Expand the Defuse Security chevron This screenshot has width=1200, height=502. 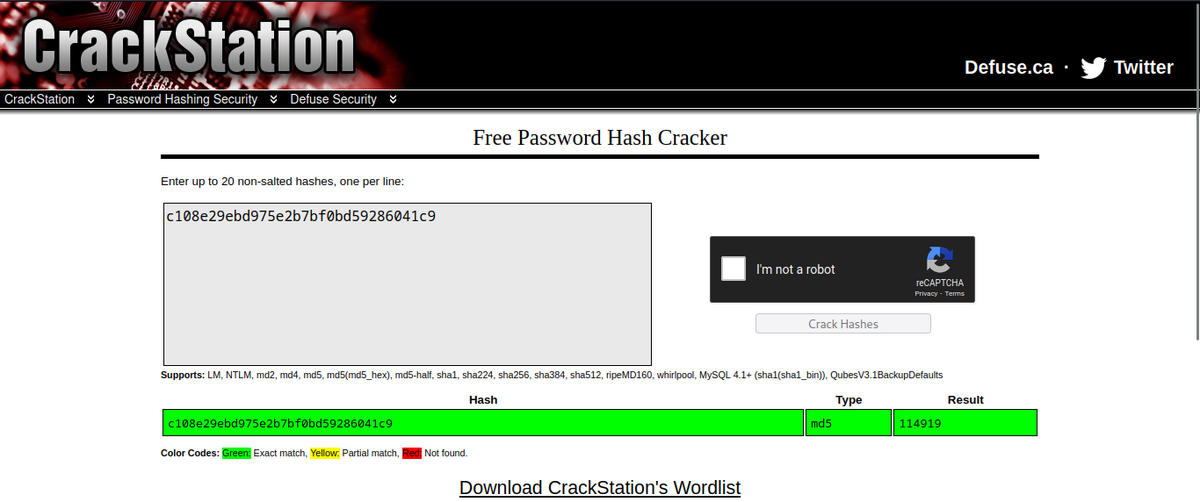pyautogui.click(x=393, y=100)
